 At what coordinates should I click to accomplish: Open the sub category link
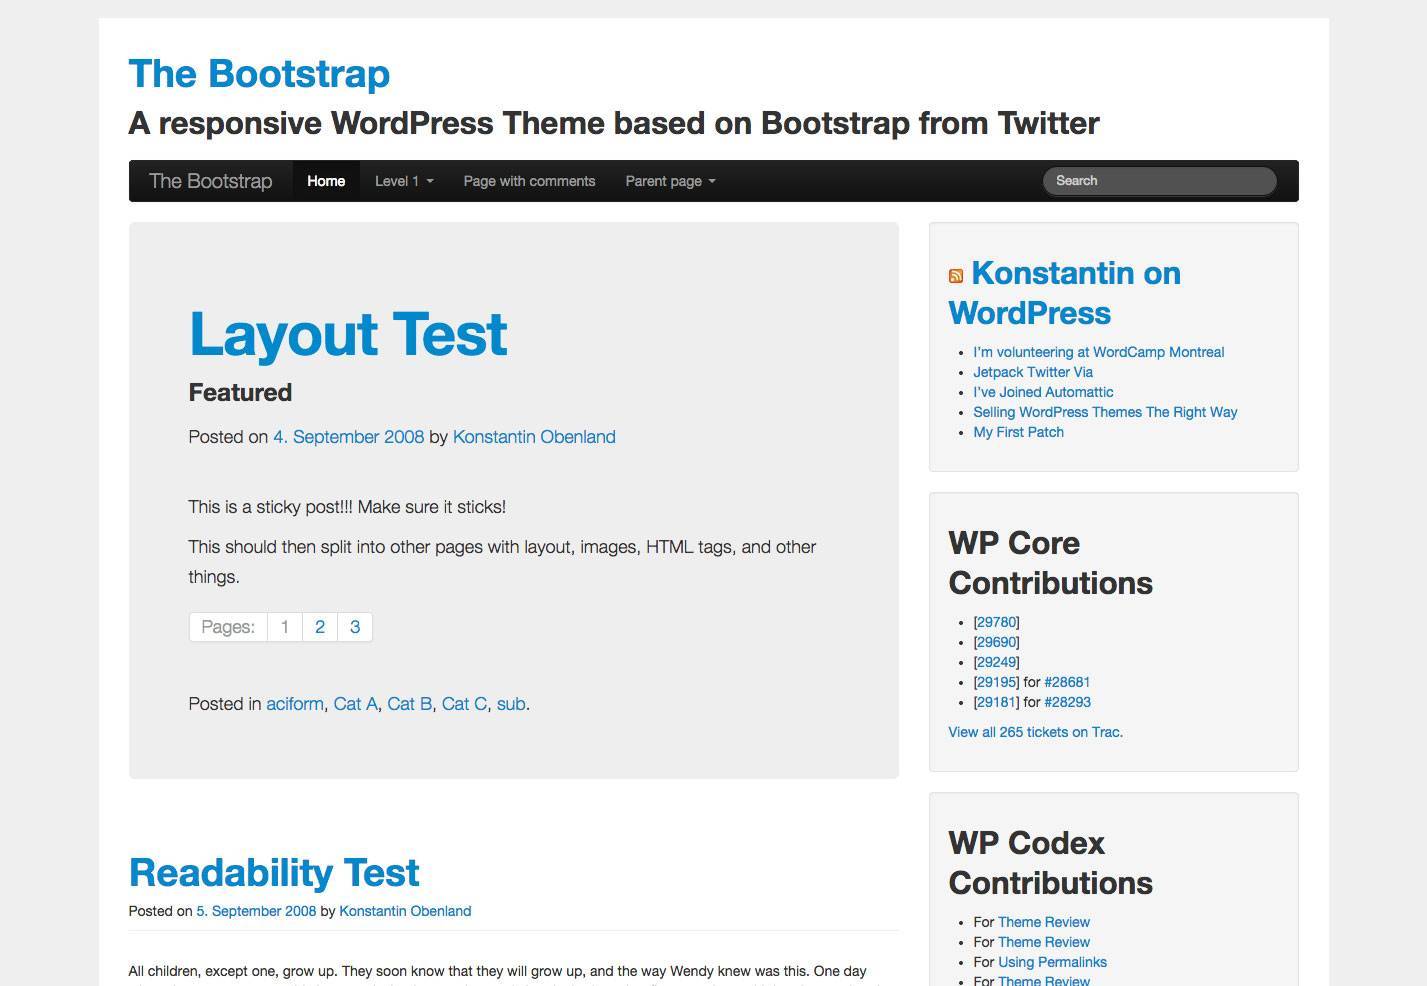coord(511,704)
